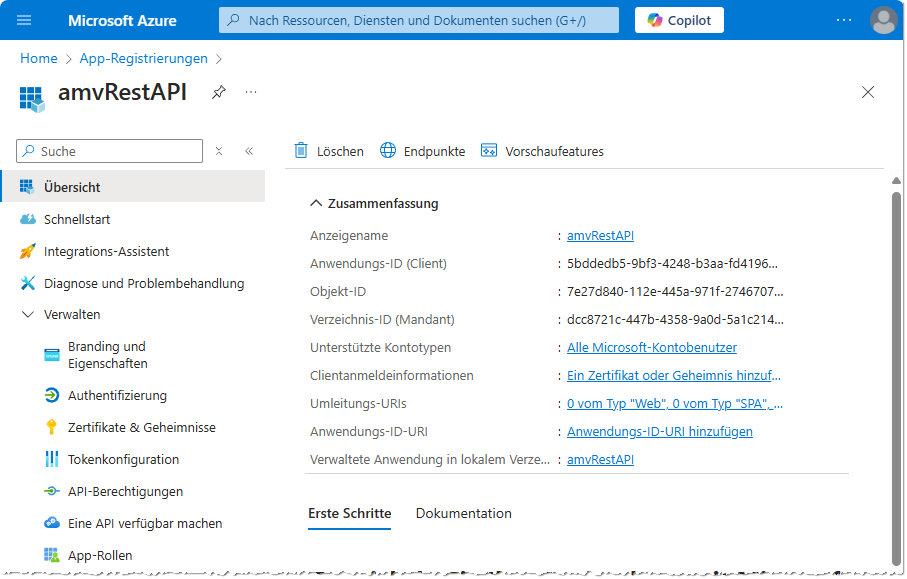
Task: Open Copilot in the top bar
Action: tap(678, 19)
